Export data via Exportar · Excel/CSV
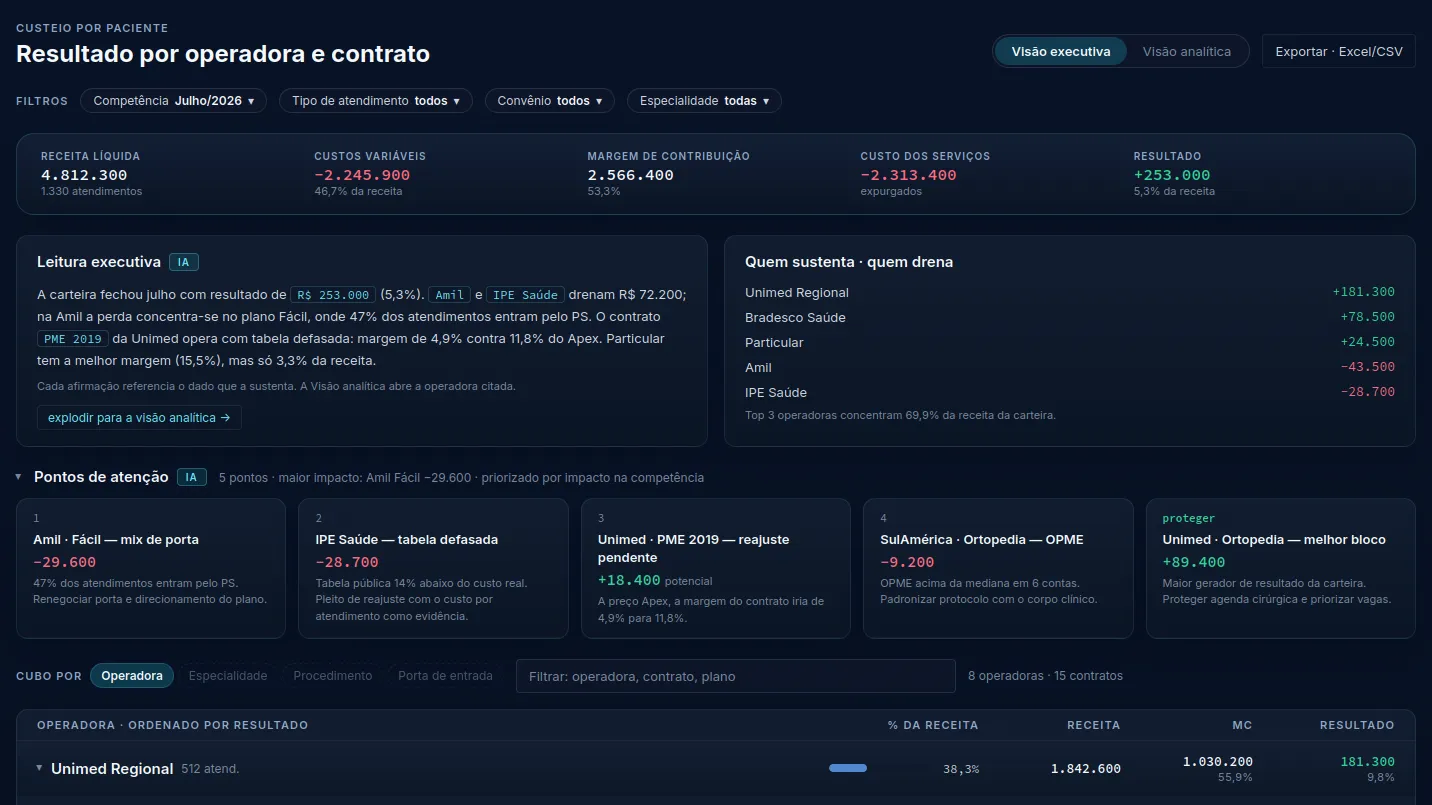The width and height of the screenshot is (1432, 805). [x=1339, y=51]
